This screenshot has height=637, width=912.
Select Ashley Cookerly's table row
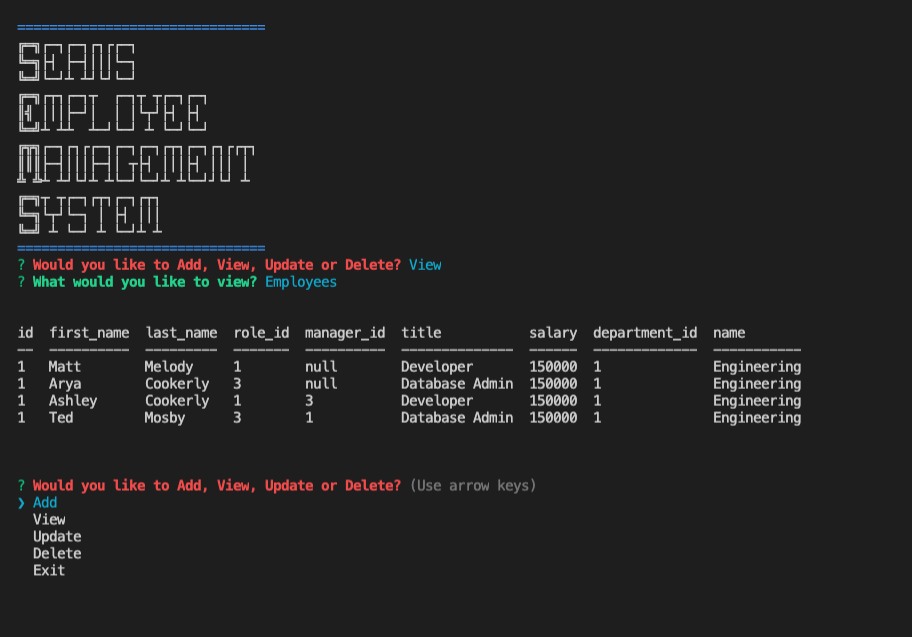(400, 400)
